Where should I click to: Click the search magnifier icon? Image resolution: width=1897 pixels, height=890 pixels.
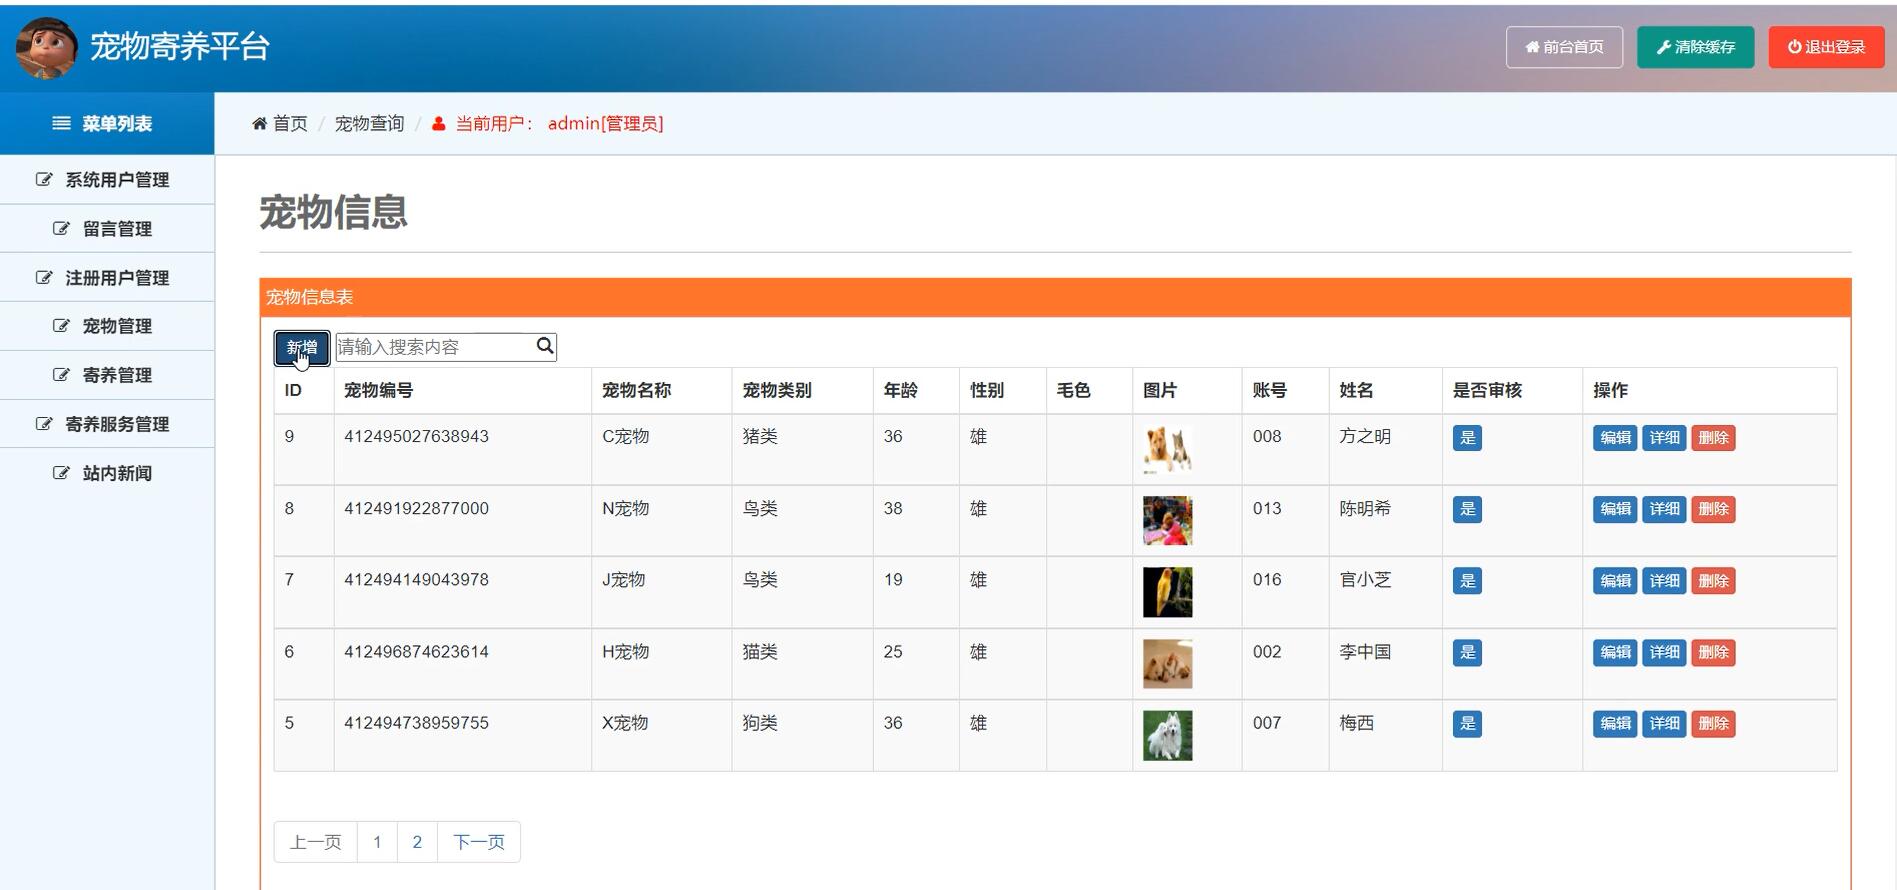545,346
